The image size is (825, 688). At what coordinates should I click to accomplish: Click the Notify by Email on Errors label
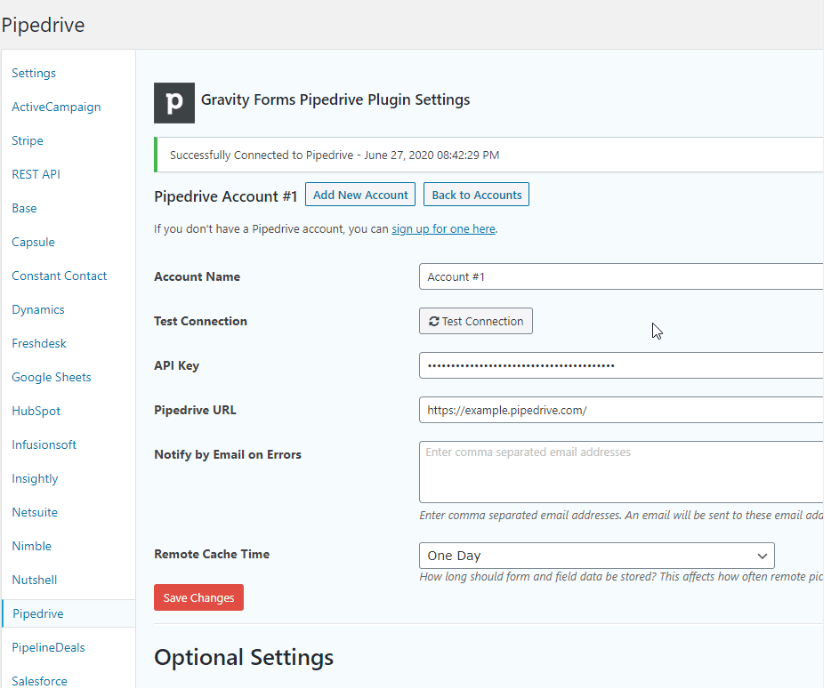tap(227, 454)
